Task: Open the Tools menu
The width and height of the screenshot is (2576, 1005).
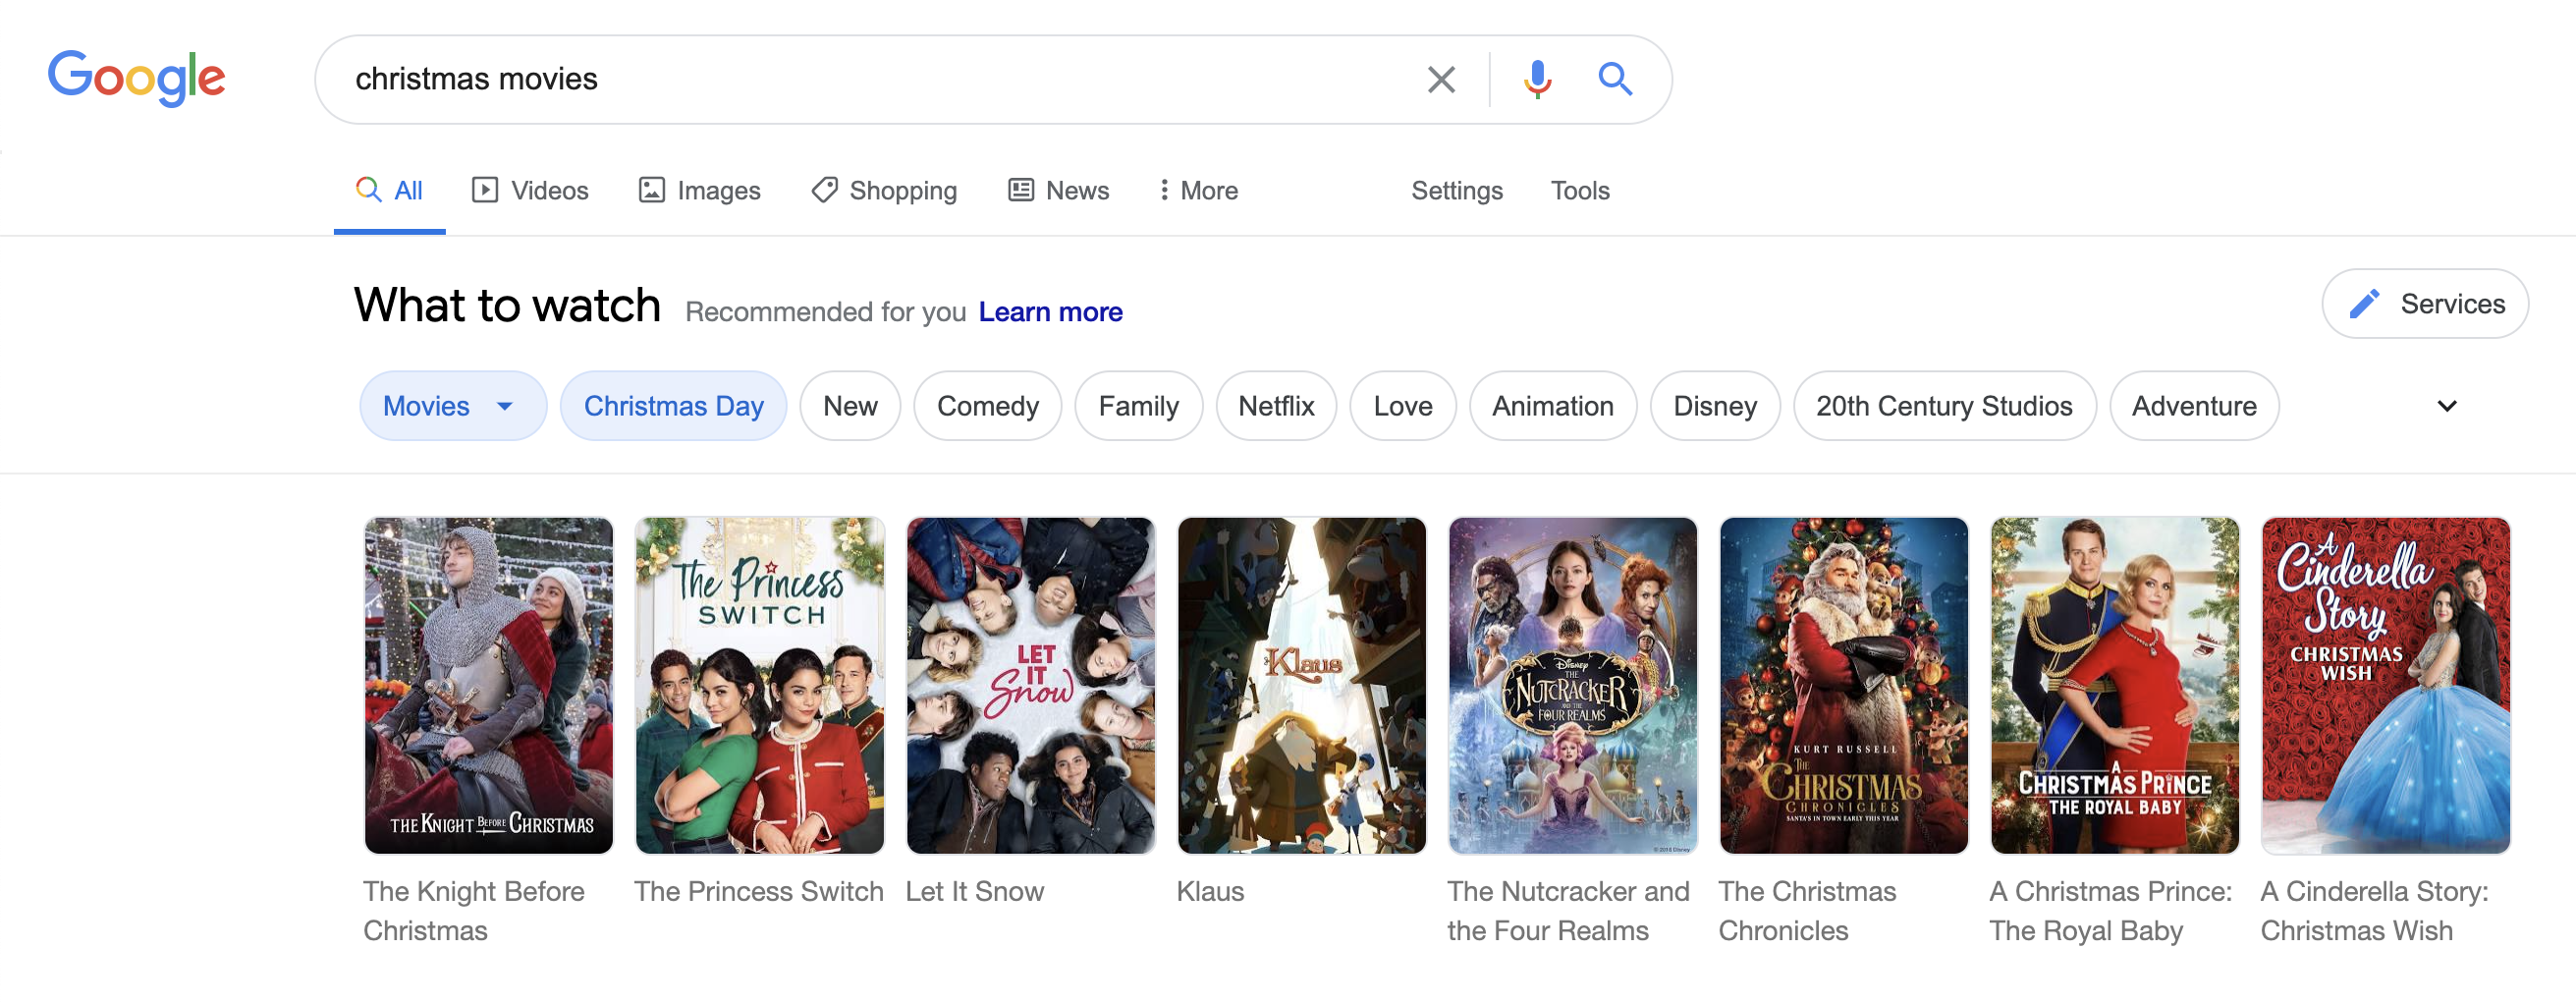Action: (x=1579, y=190)
